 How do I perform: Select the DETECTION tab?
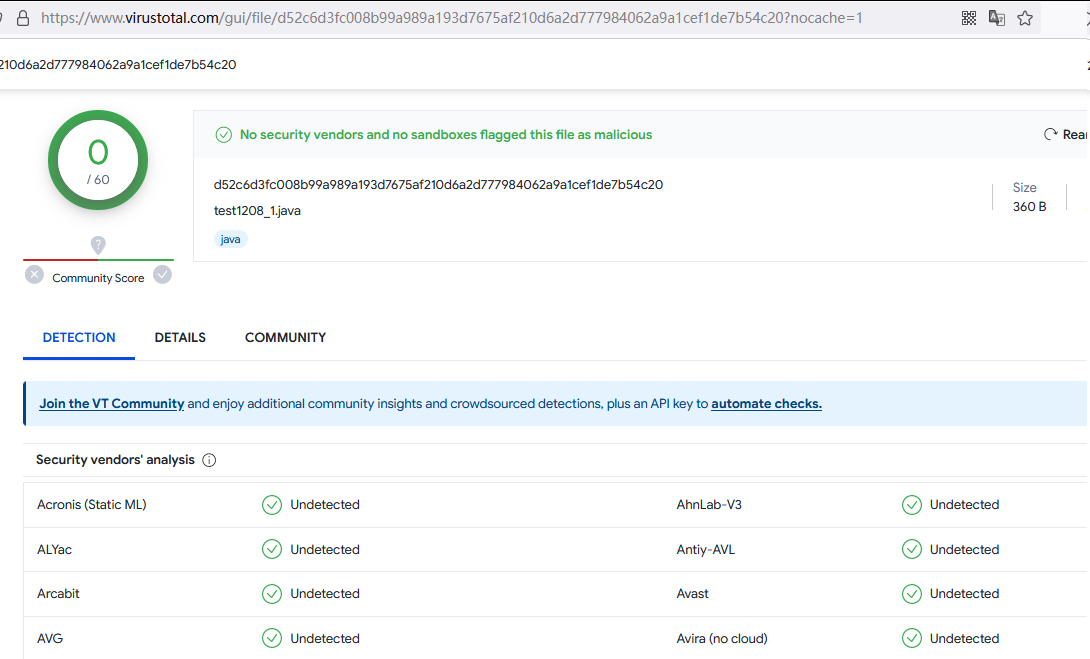(79, 338)
